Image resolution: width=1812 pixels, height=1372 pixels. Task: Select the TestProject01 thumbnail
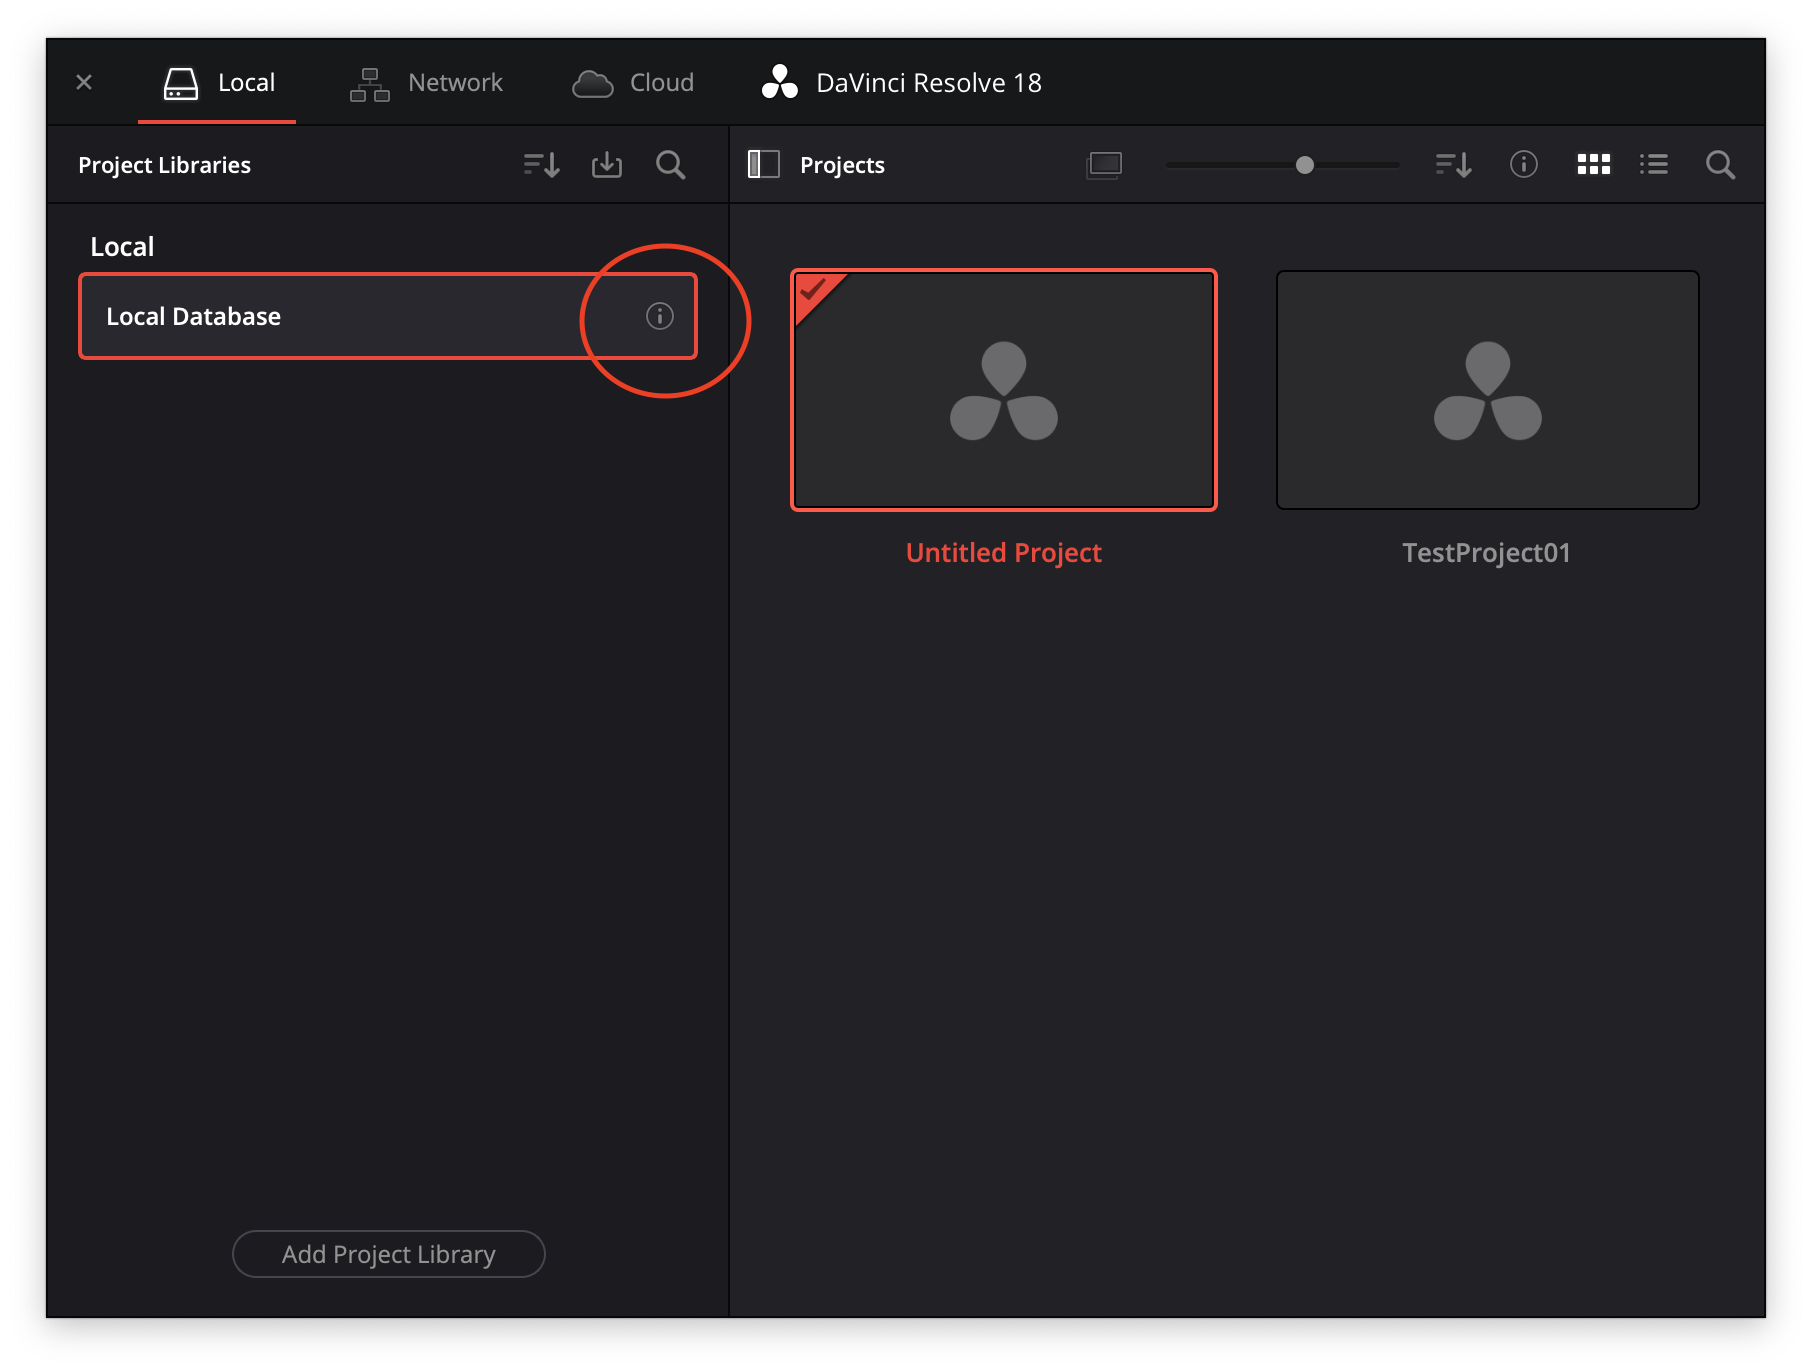point(1488,390)
